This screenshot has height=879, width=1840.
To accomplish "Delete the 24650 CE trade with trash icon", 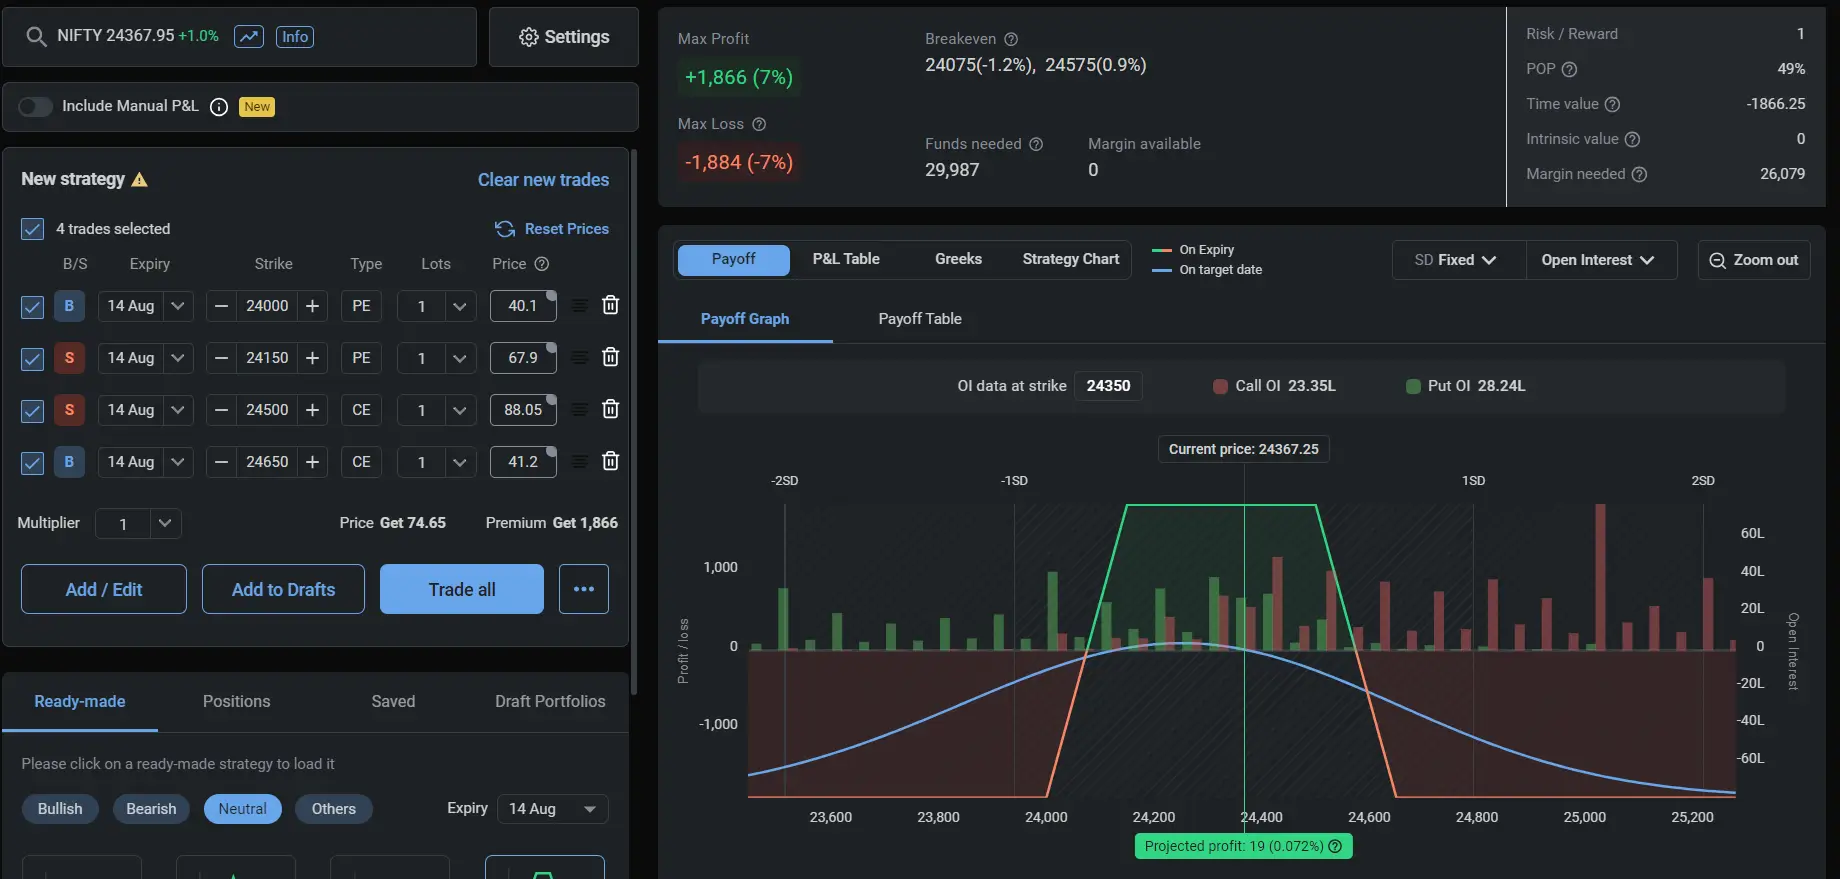I will [610, 461].
